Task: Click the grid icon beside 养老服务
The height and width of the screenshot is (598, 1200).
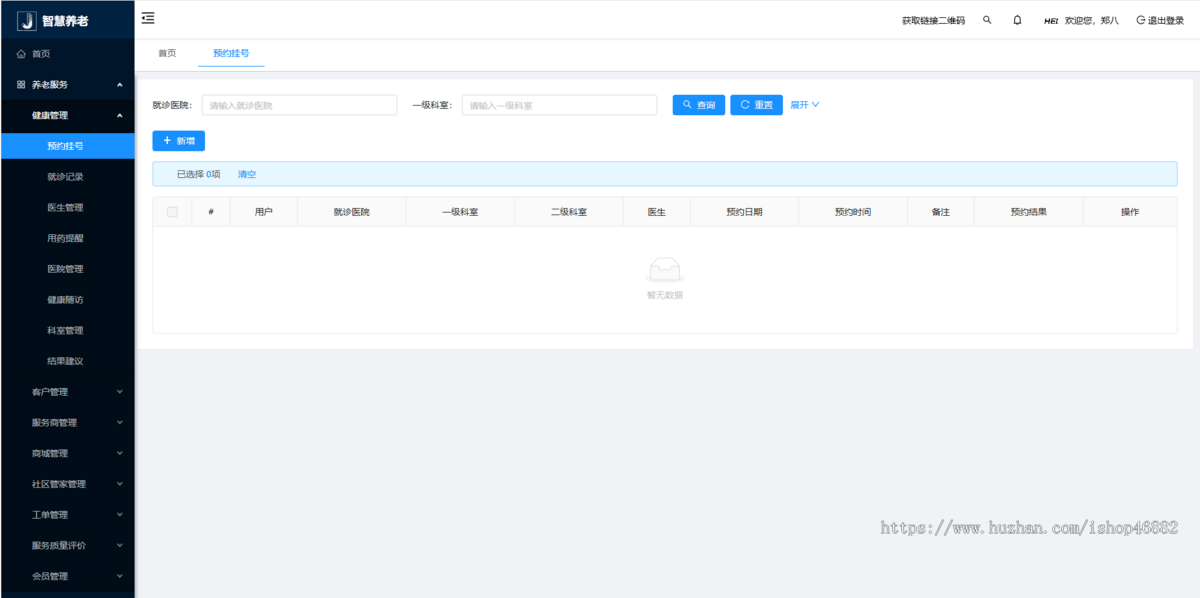Action: 22,85
